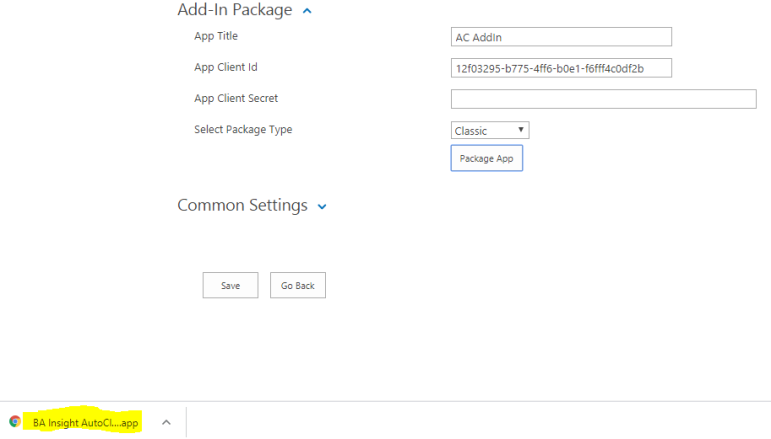Collapse the Add-In Package section chevron

[x=307, y=11]
